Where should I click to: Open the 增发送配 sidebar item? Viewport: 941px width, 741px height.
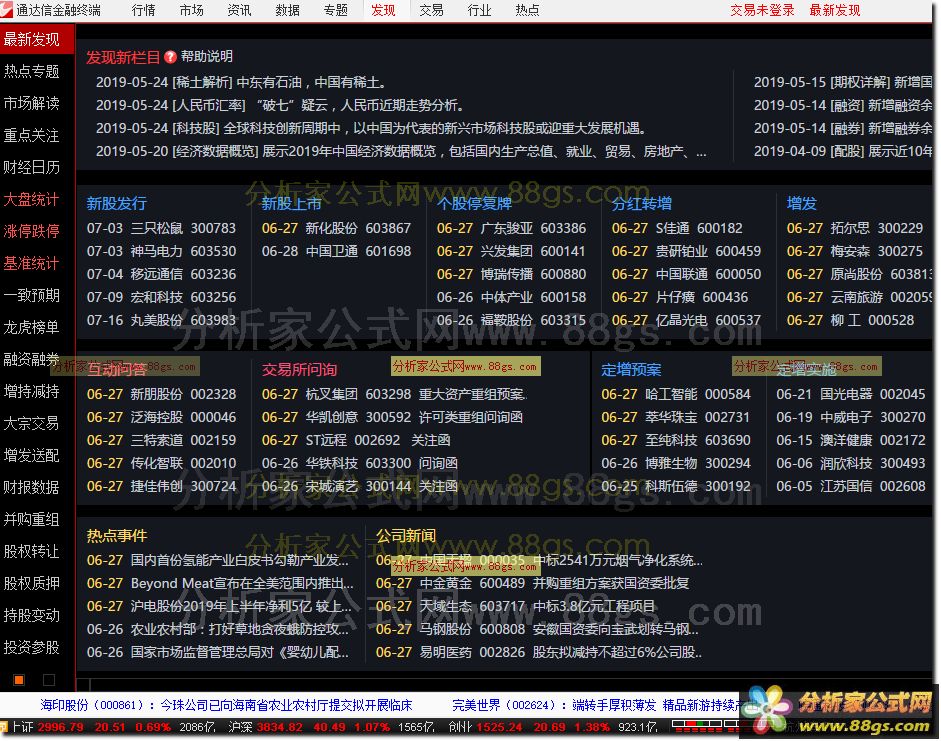coord(32,455)
